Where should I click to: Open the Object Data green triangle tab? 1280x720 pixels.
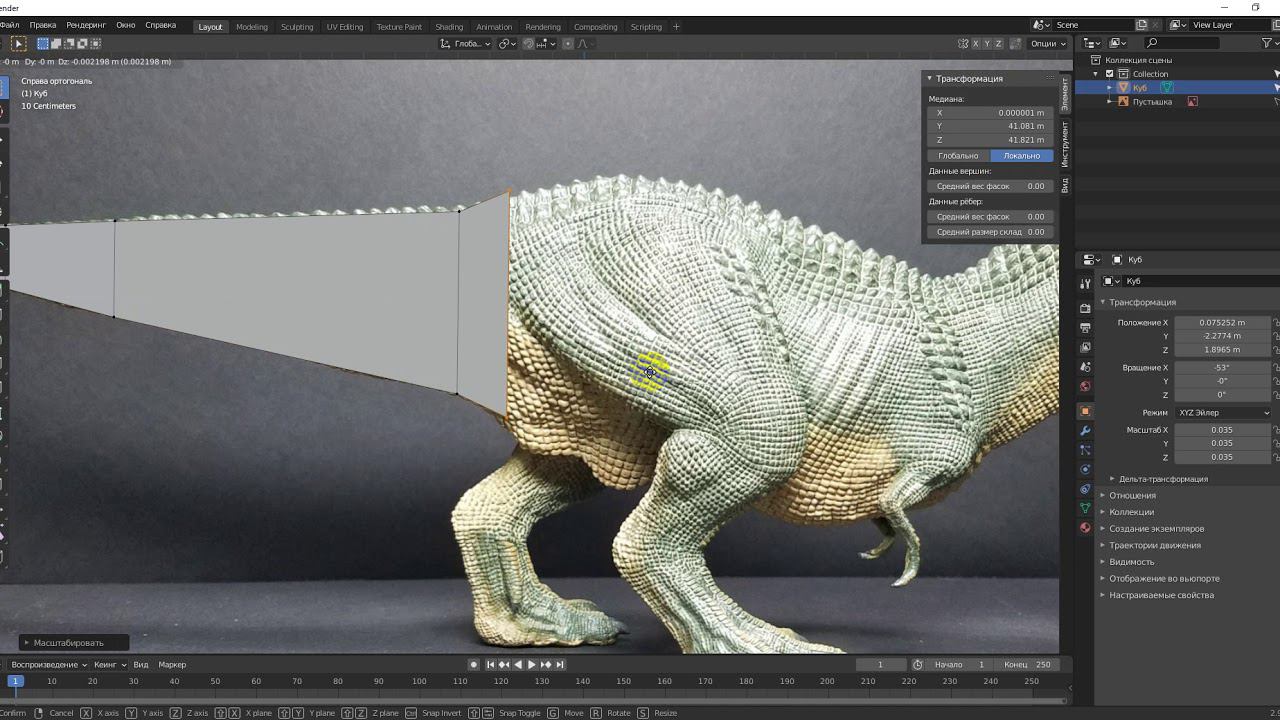(1085, 508)
